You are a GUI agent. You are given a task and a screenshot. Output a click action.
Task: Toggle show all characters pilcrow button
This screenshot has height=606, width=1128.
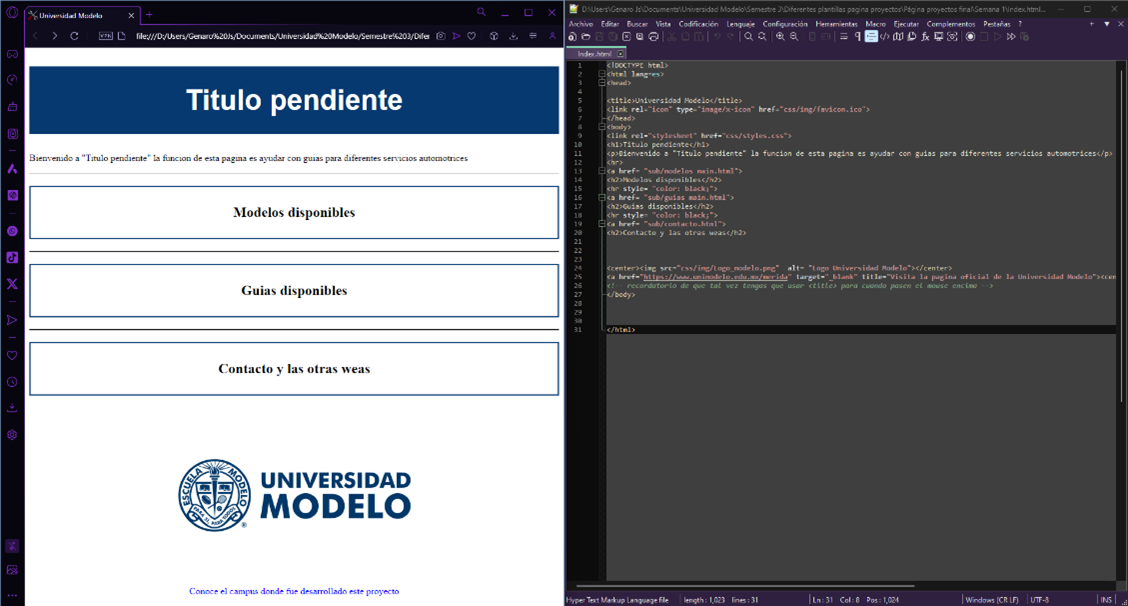[857, 37]
